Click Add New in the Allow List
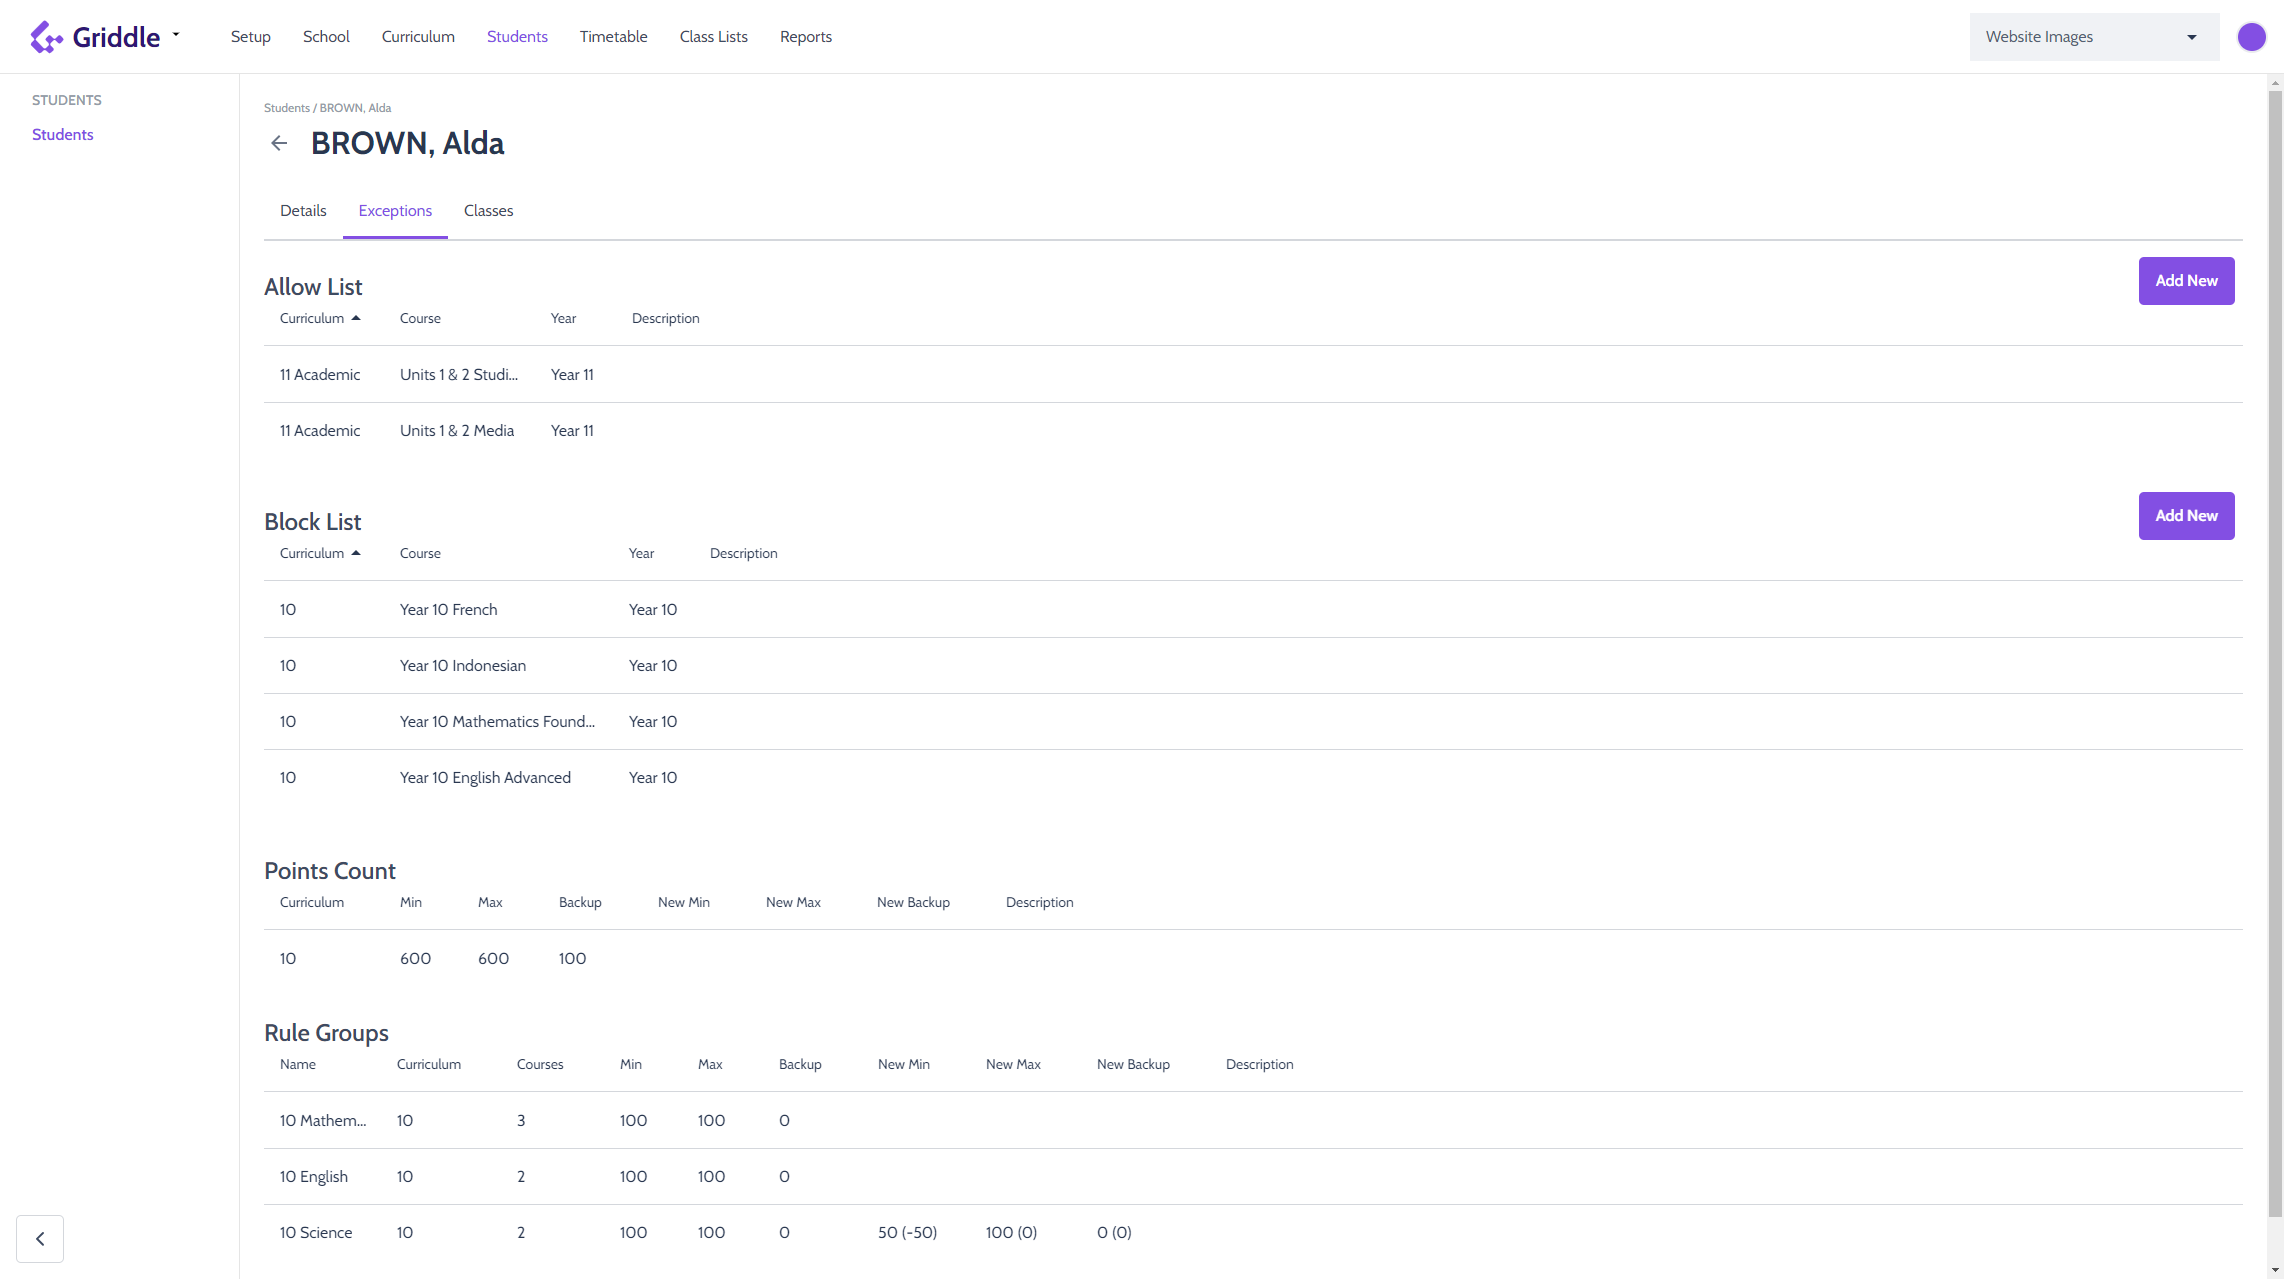Screen dimensions: 2284x1279 coord(2185,281)
